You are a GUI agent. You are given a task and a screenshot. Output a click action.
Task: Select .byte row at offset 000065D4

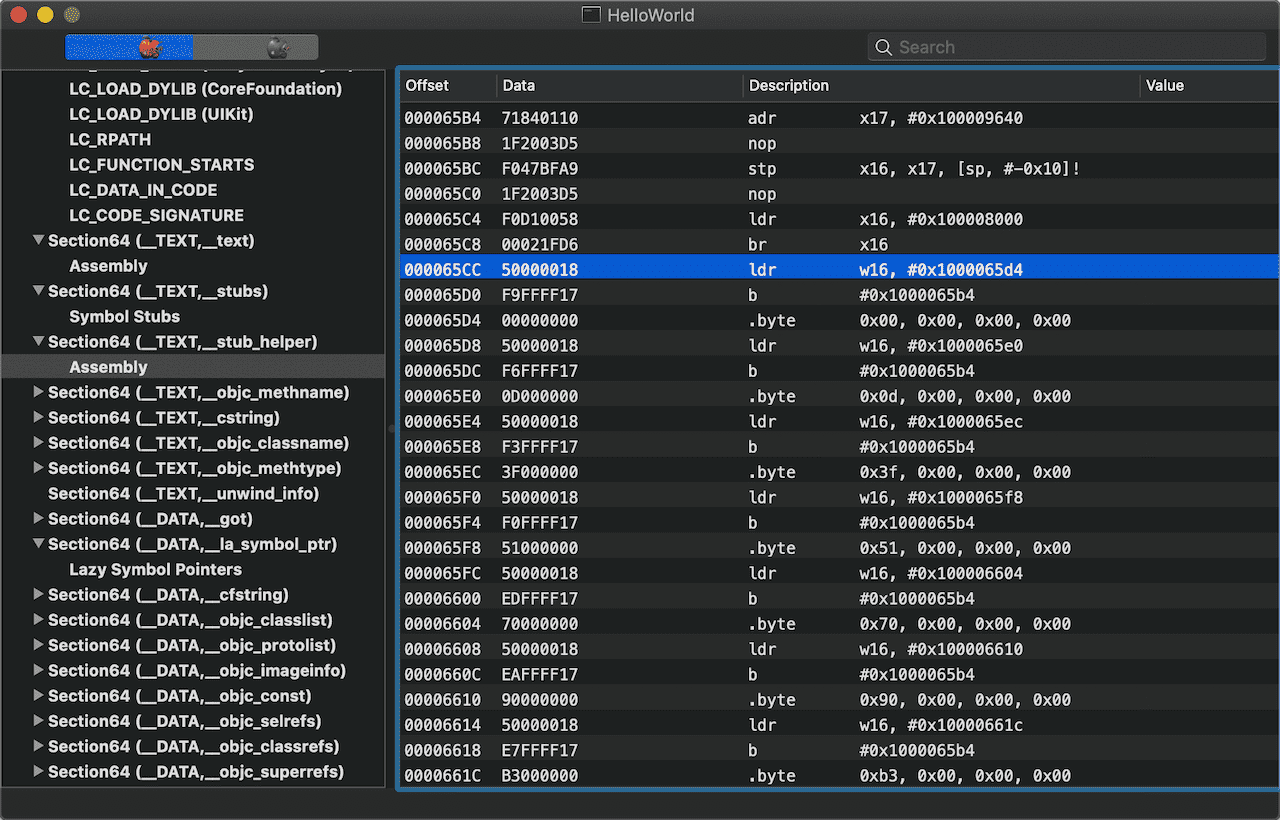(x=839, y=320)
